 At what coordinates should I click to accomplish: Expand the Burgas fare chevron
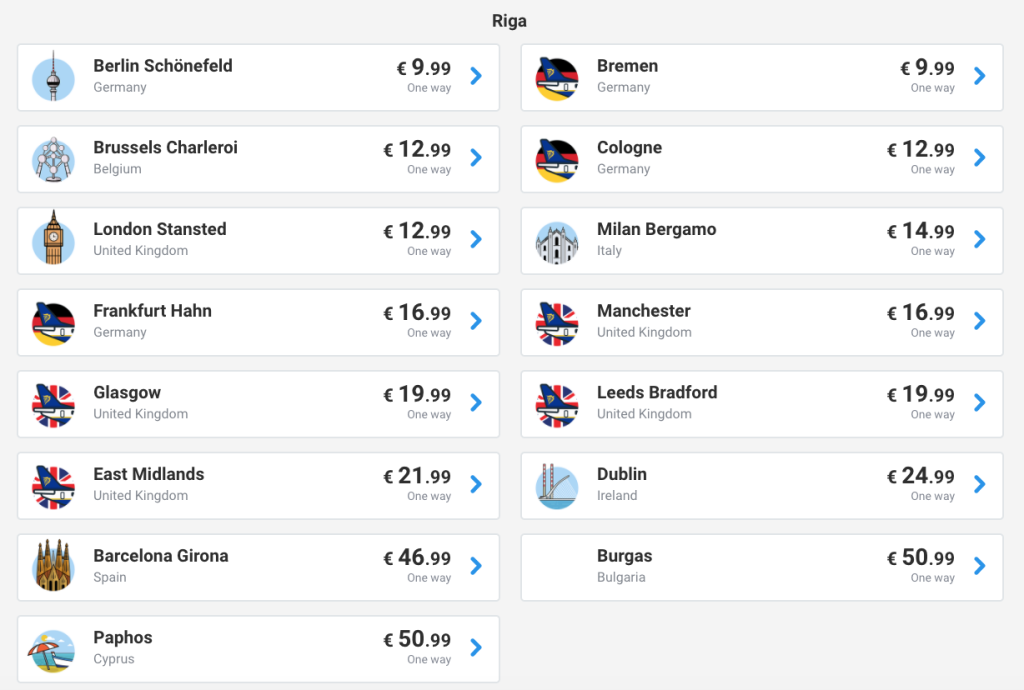pyautogui.click(x=980, y=566)
